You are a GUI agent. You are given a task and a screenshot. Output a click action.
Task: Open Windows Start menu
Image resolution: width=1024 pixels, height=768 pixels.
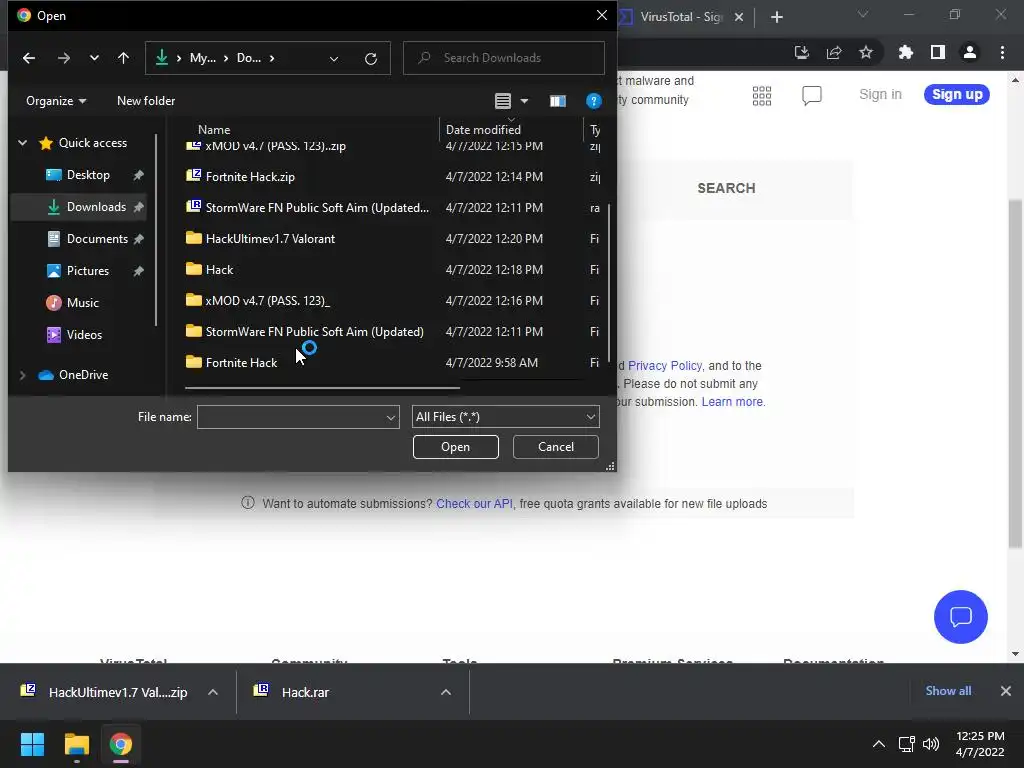[32, 744]
